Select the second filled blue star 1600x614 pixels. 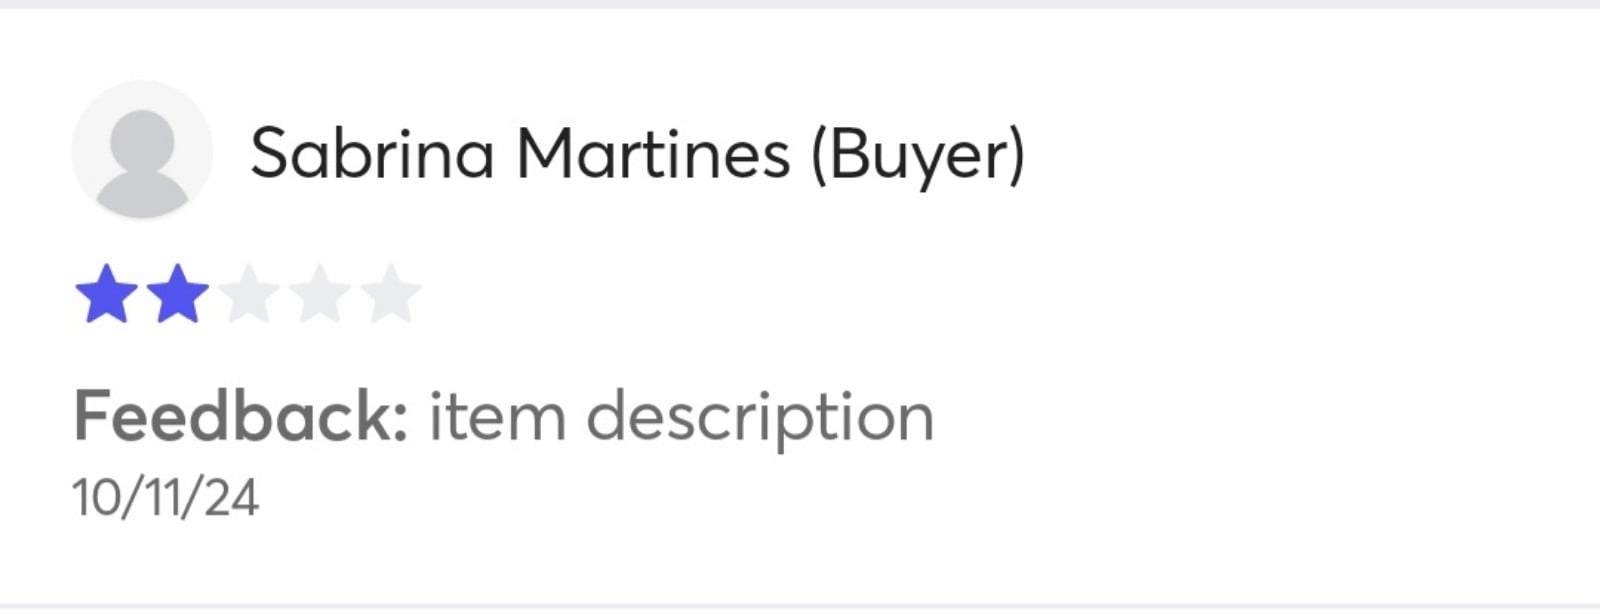[177, 294]
